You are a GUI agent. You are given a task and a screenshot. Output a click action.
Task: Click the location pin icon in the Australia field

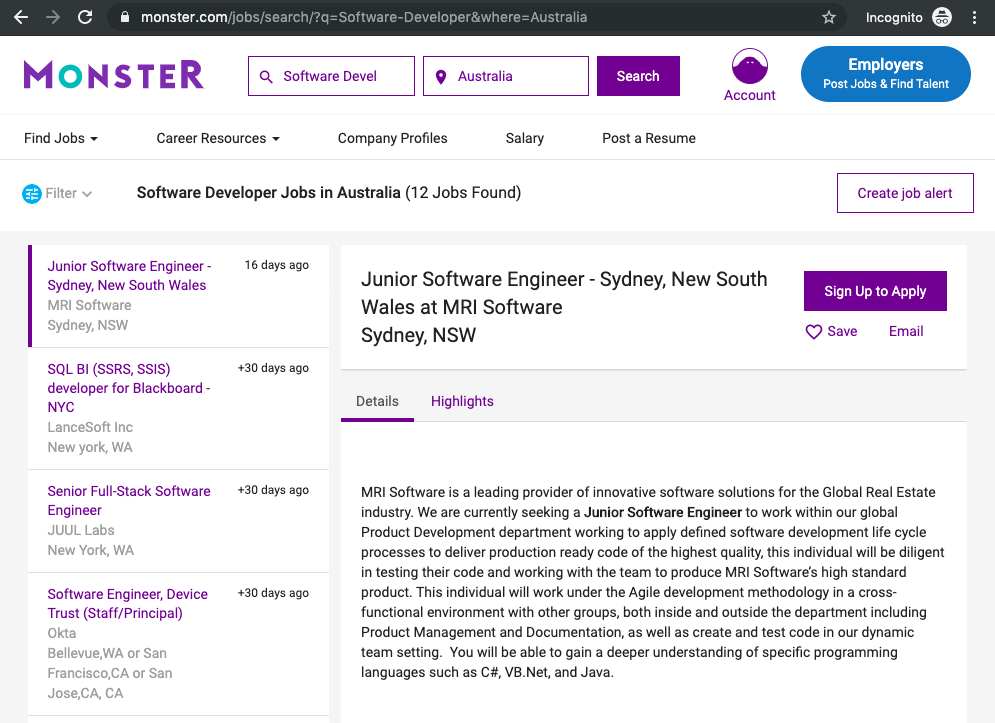tap(441, 77)
